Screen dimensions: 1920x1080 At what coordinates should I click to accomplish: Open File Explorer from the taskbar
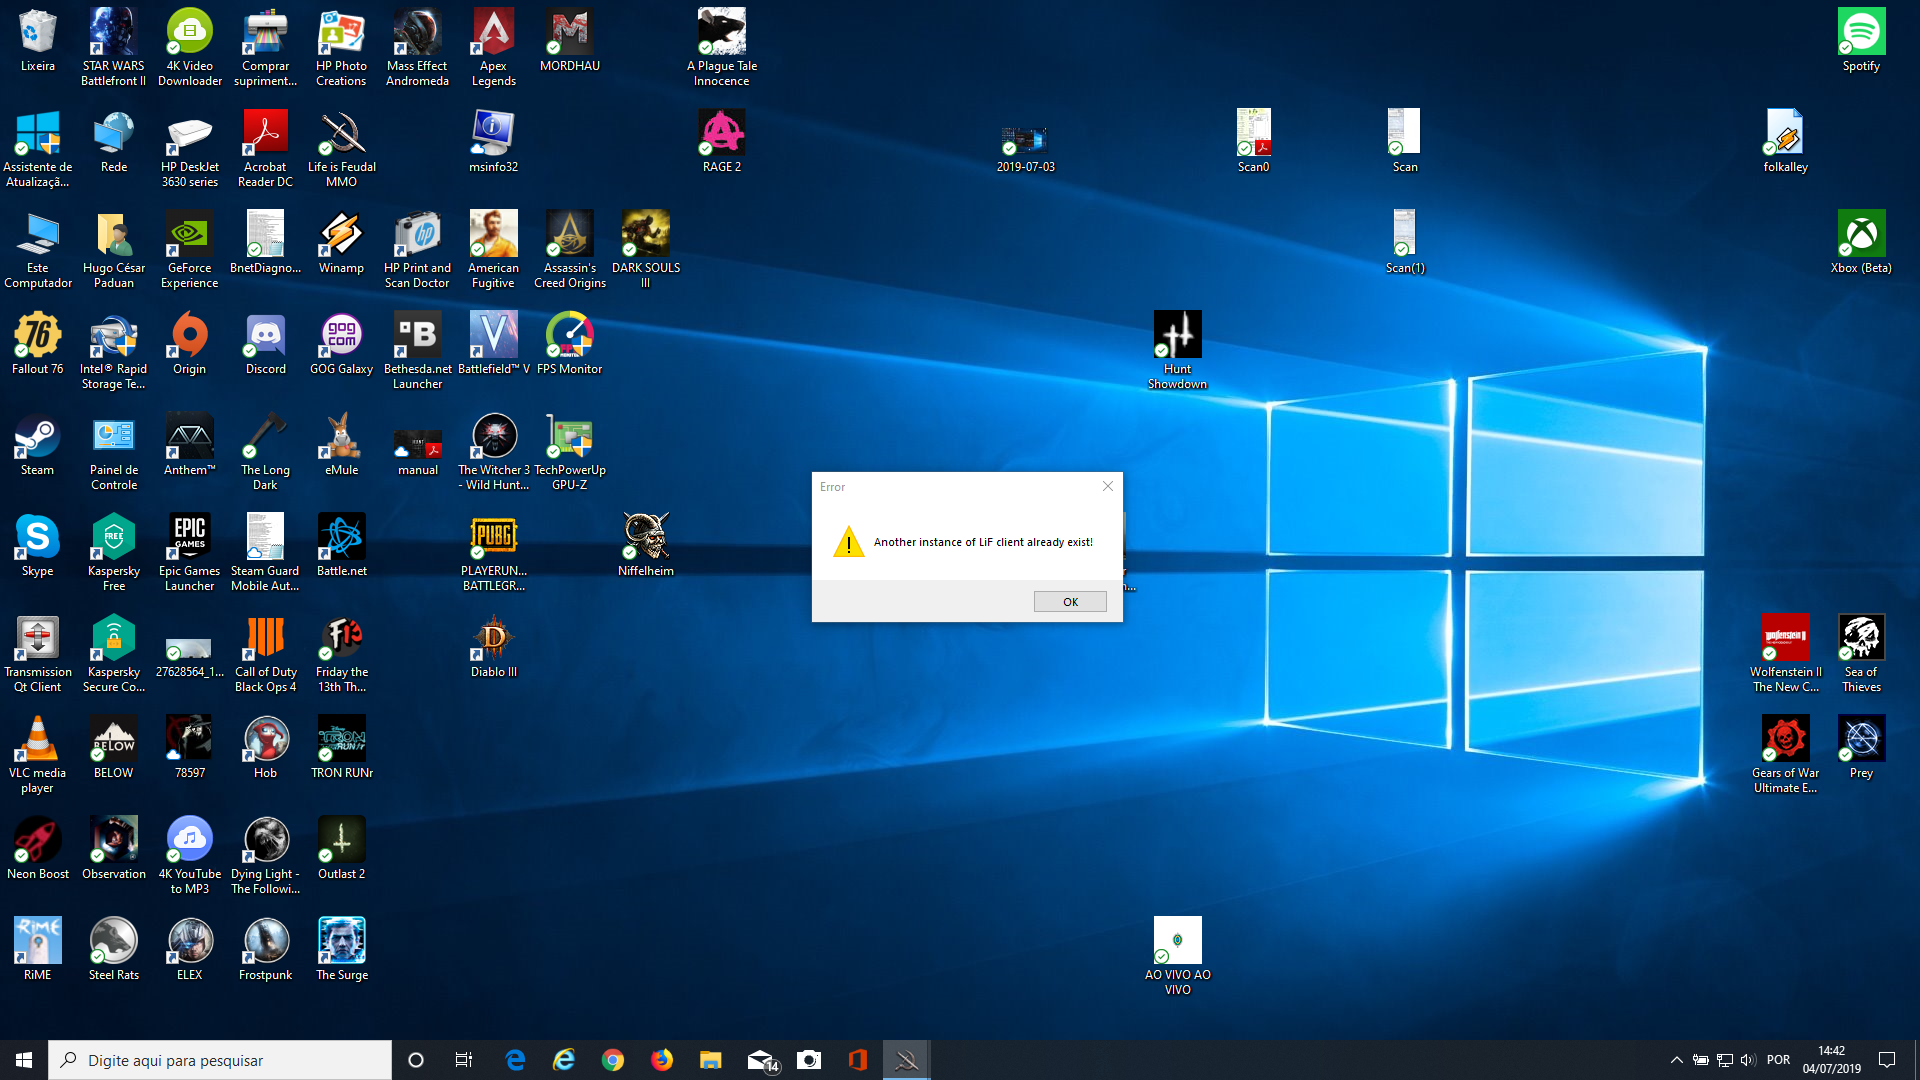click(711, 1060)
